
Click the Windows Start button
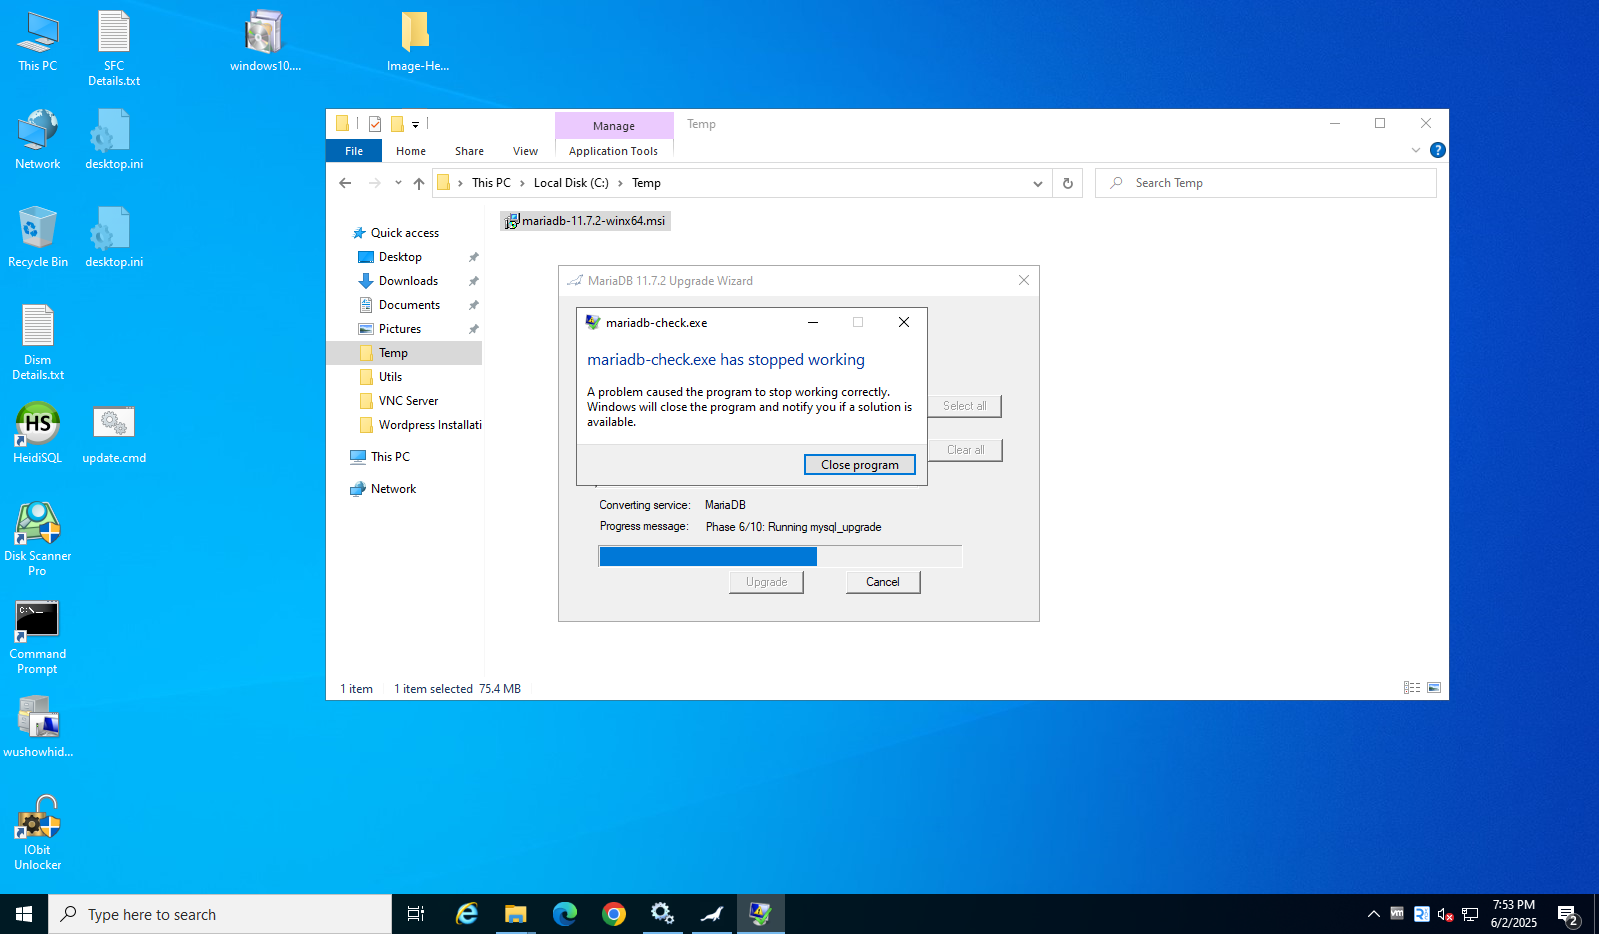pos(24,914)
